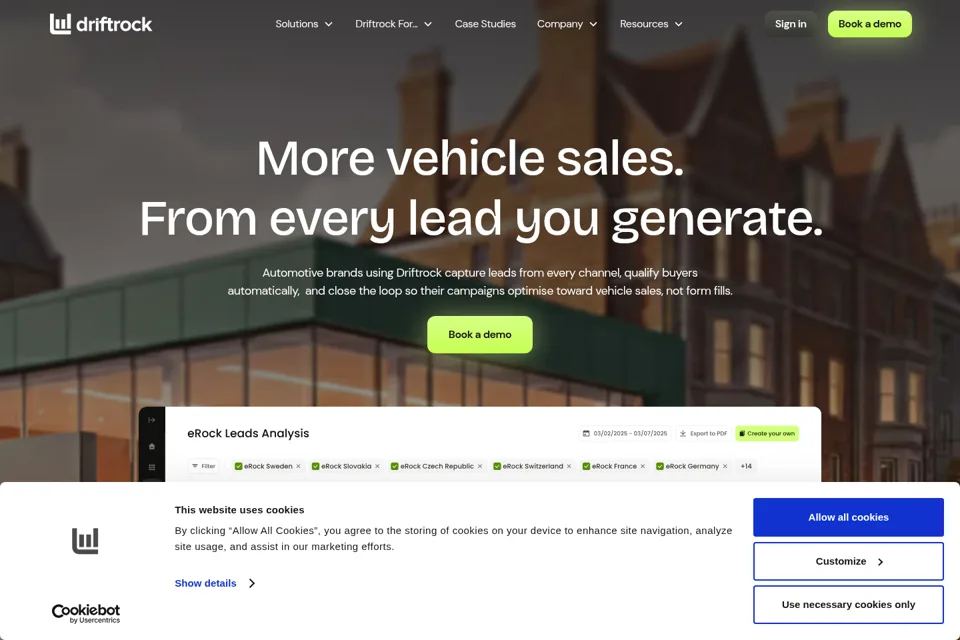Click Book a demo in the header
This screenshot has width=960, height=640.
pos(869,24)
